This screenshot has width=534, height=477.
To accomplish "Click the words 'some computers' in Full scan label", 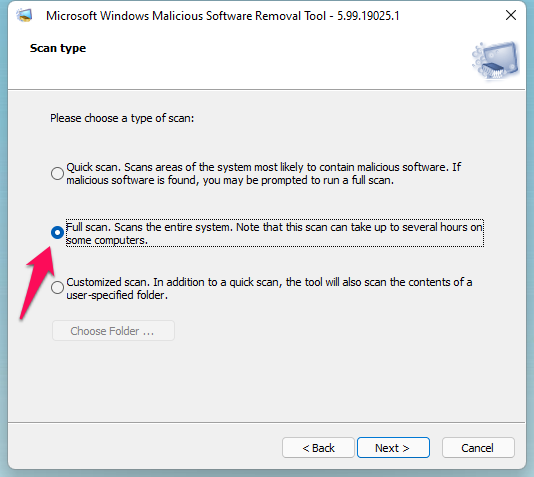I will coord(106,240).
